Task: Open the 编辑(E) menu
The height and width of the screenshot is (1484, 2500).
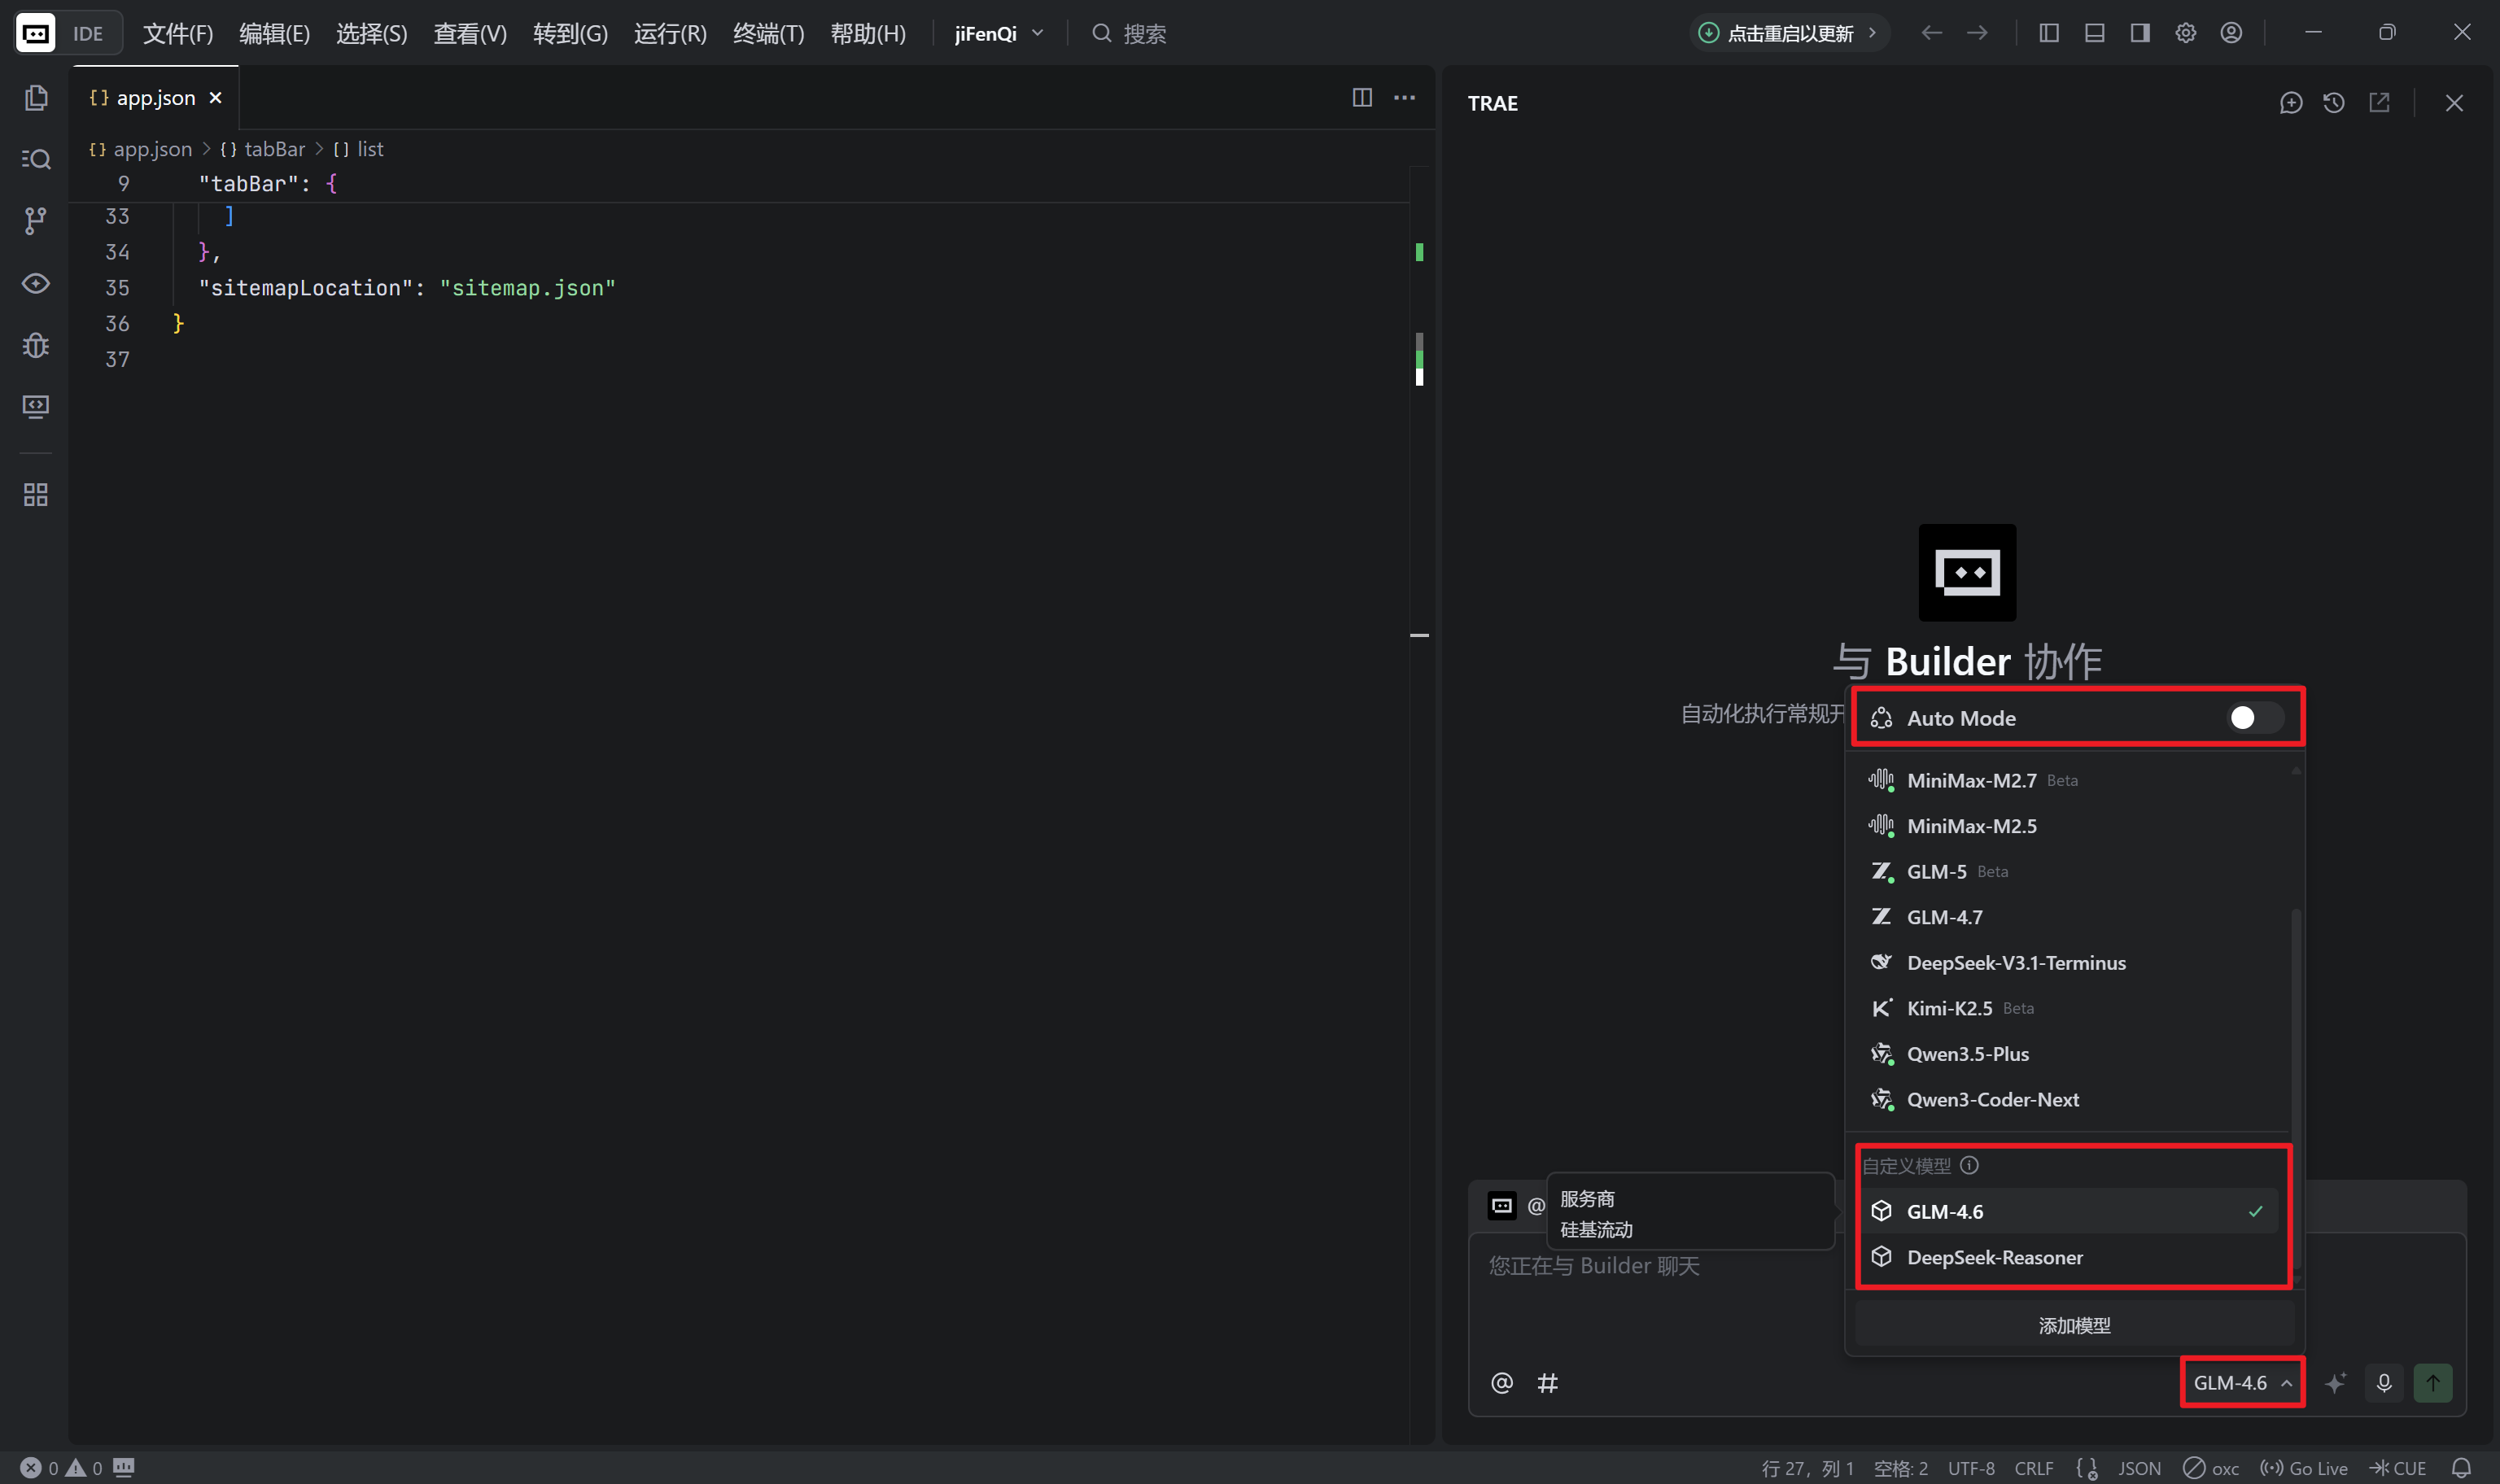Action: click(x=275, y=33)
